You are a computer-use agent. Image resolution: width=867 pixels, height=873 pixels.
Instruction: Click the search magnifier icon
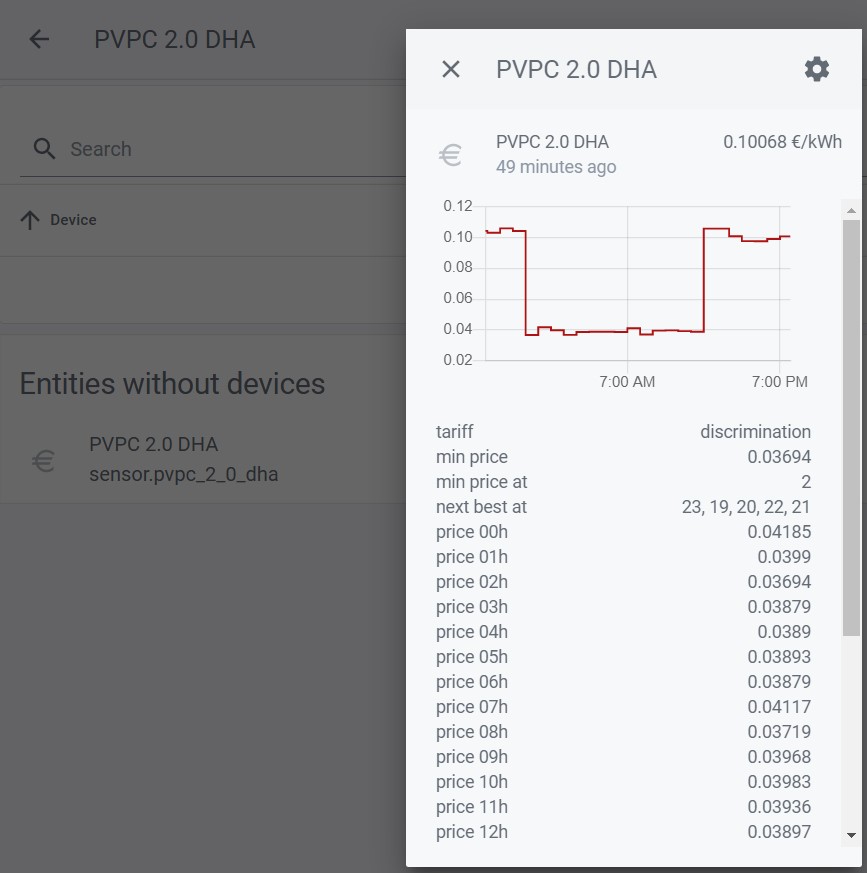click(x=44, y=149)
